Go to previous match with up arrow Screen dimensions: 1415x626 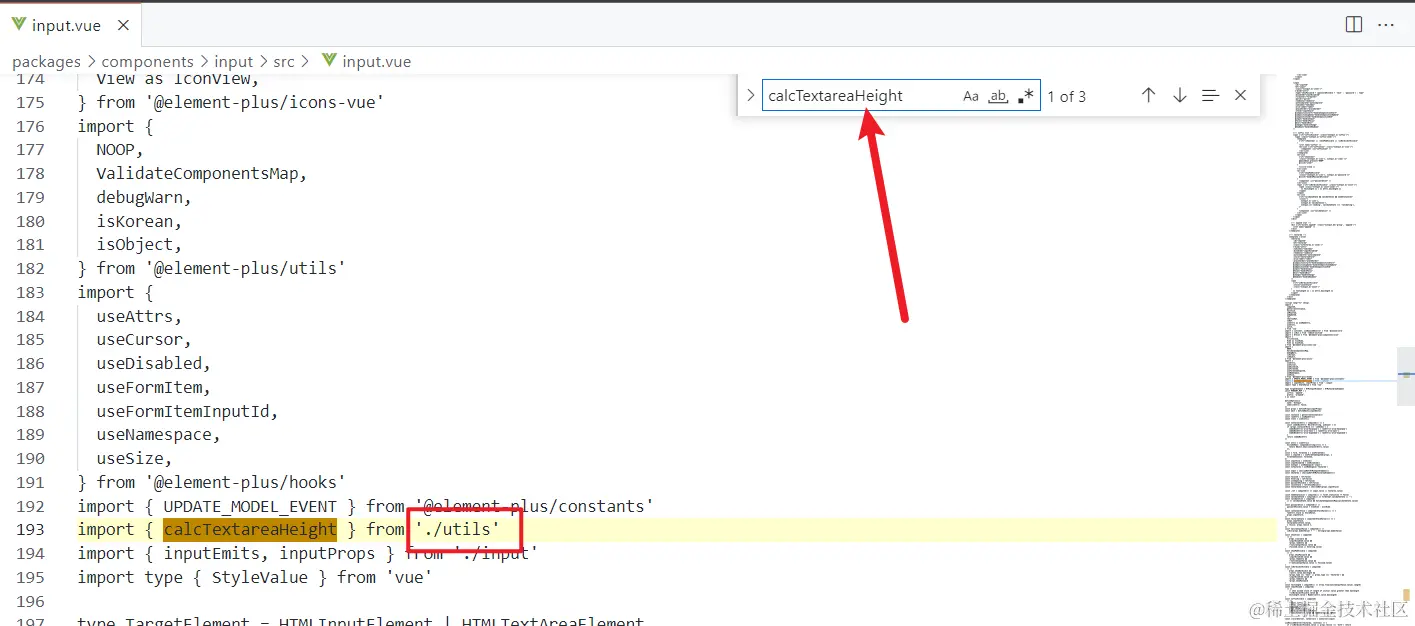[1148, 96]
